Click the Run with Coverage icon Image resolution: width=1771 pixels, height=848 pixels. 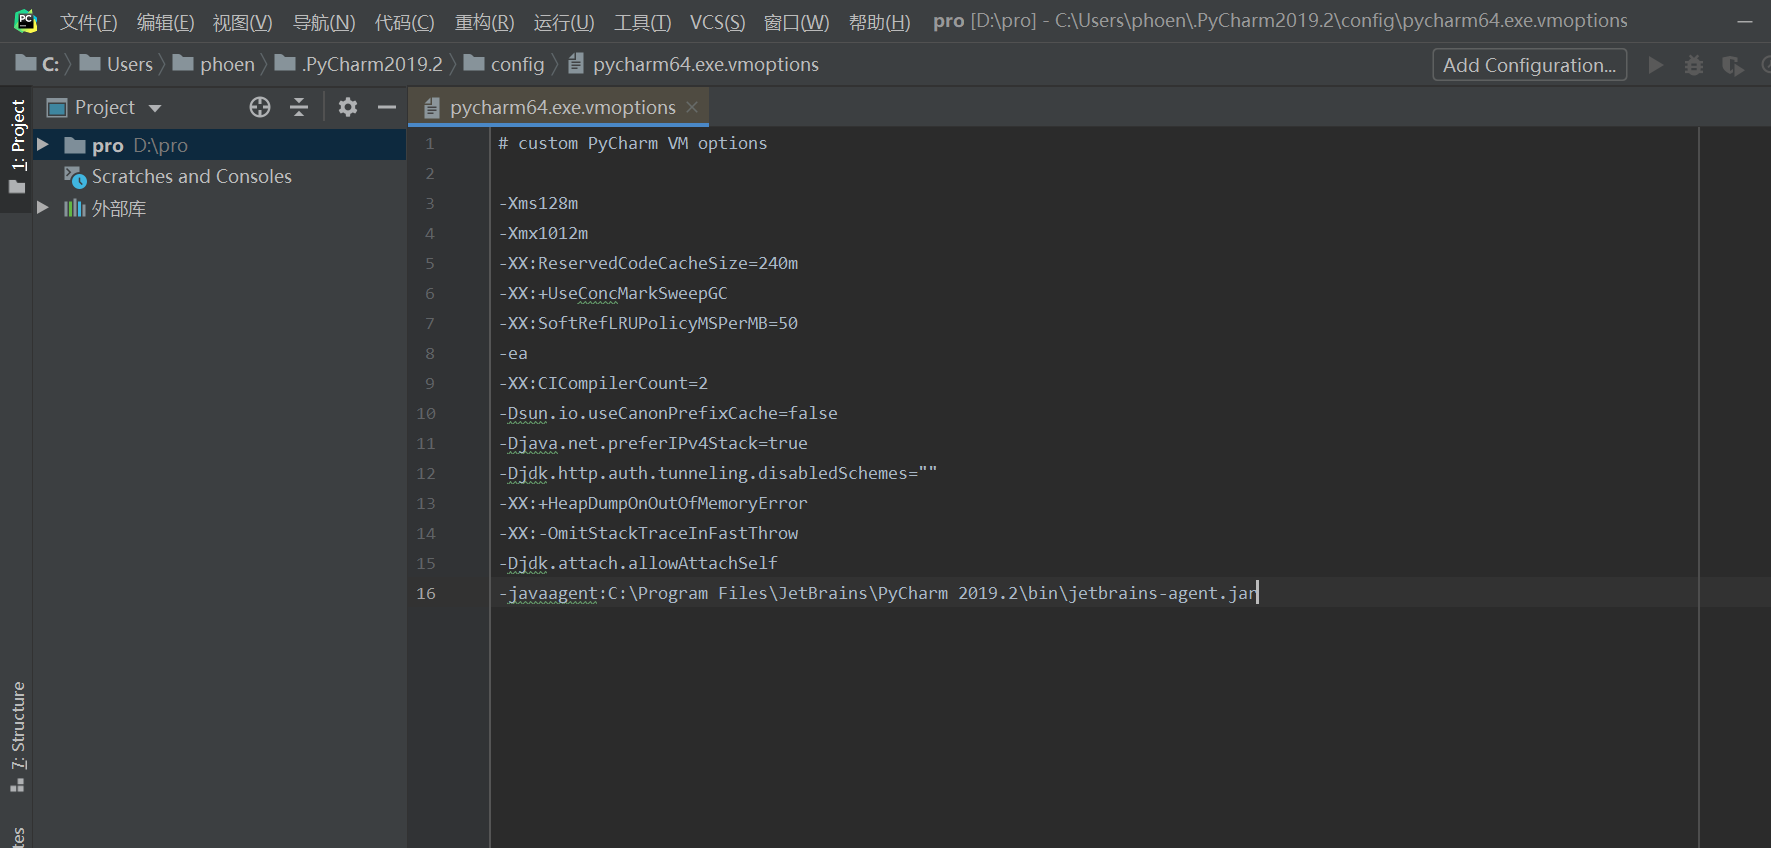tap(1732, 65)
